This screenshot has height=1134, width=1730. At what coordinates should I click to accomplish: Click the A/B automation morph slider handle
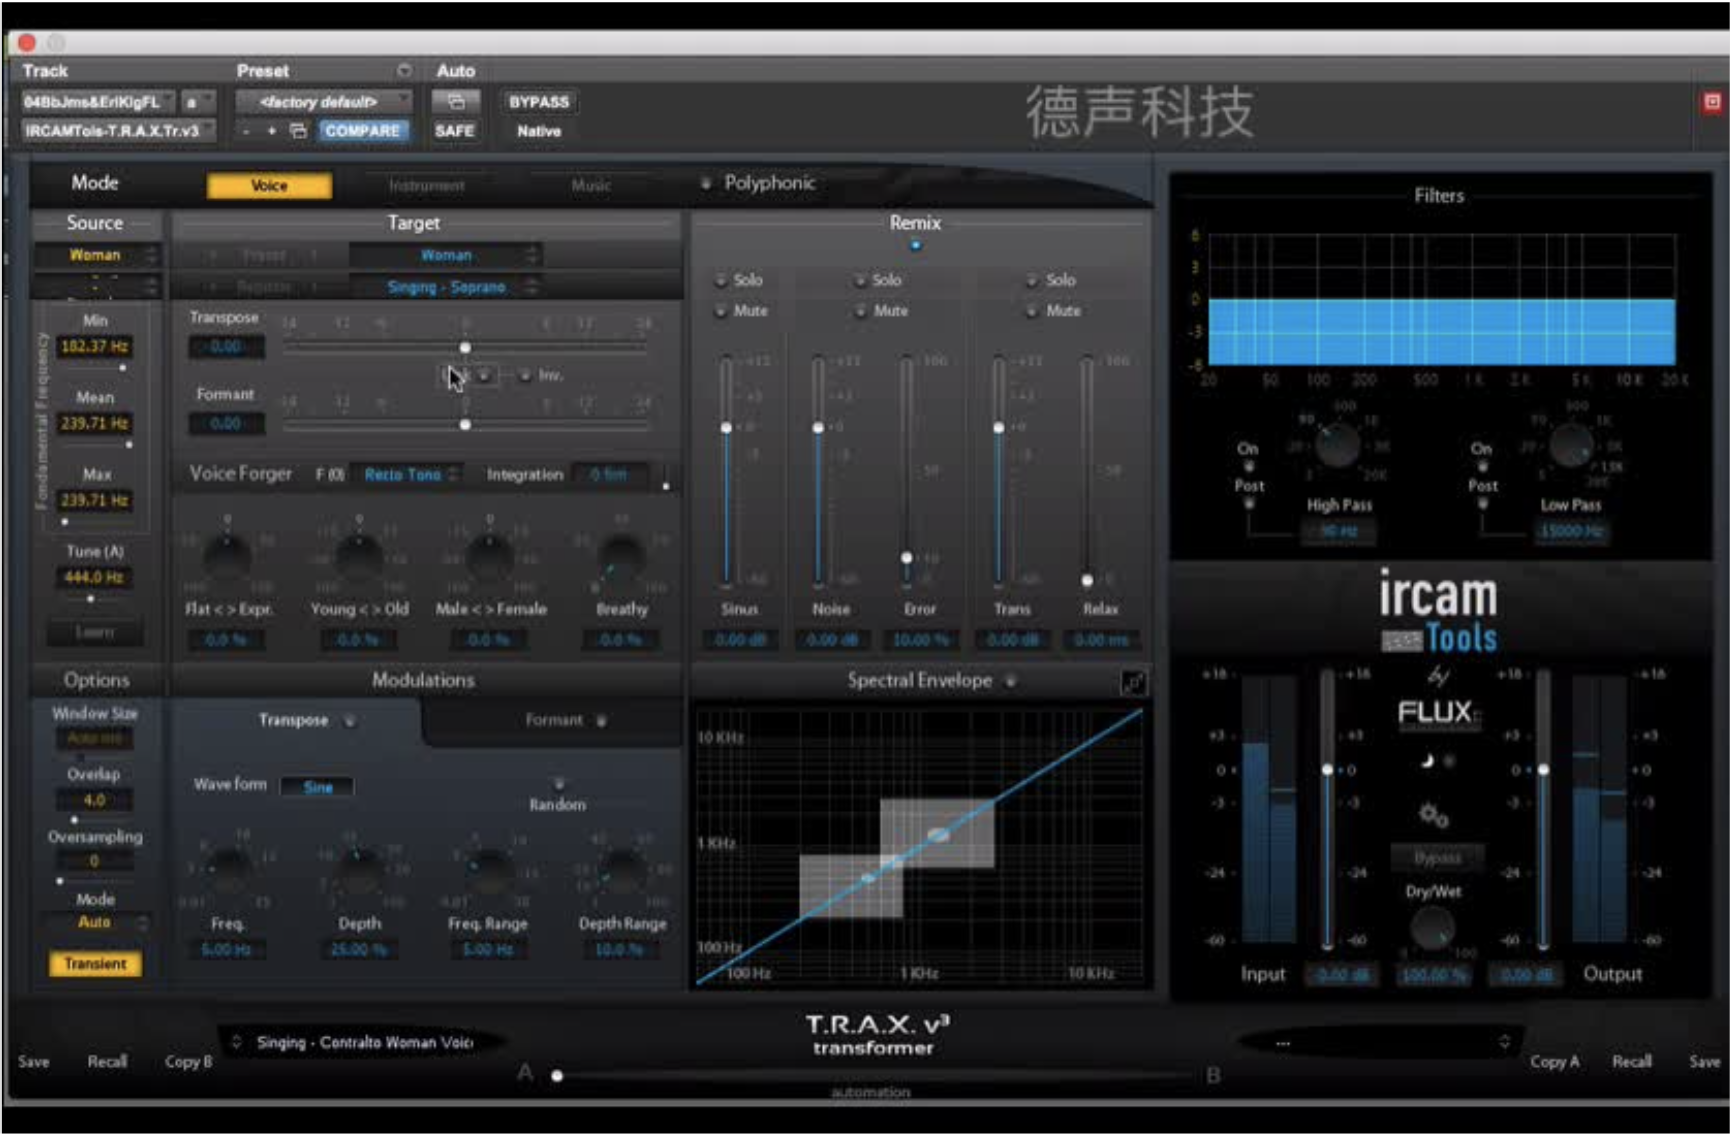(557, 1076)
